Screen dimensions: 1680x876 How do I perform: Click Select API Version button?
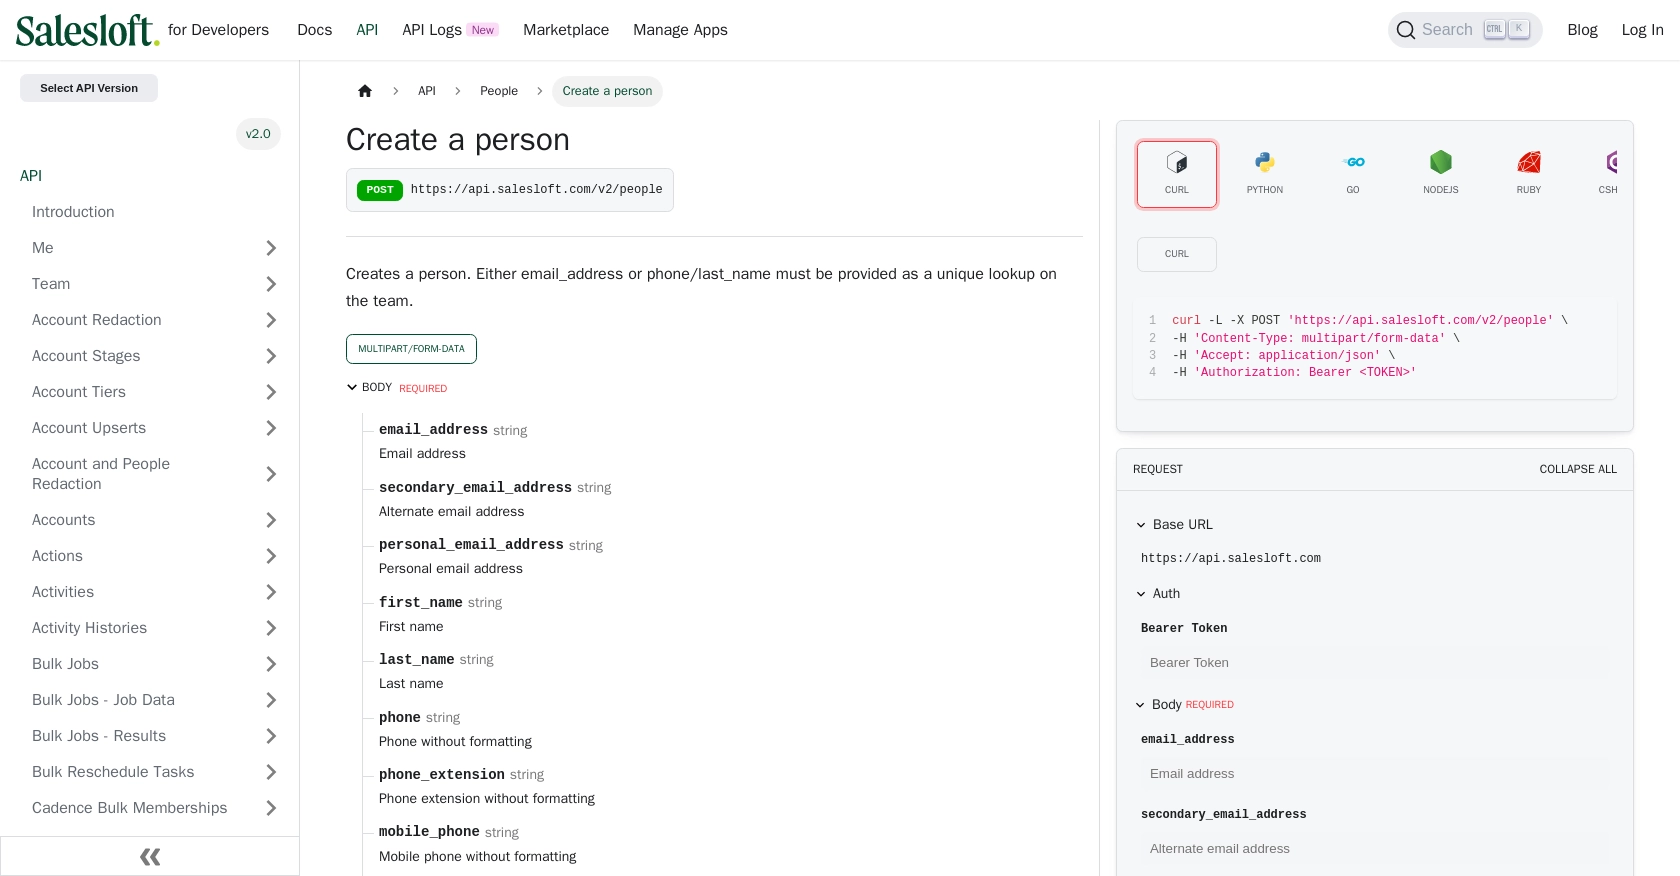89,88
